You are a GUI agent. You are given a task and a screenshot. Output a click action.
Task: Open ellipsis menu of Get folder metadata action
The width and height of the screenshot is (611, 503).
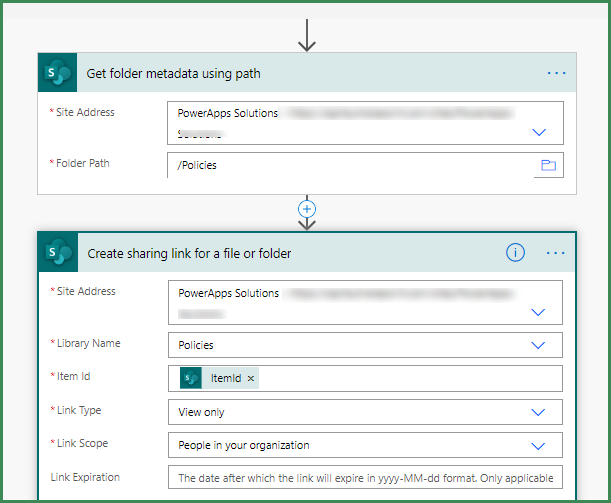[556, 73]
